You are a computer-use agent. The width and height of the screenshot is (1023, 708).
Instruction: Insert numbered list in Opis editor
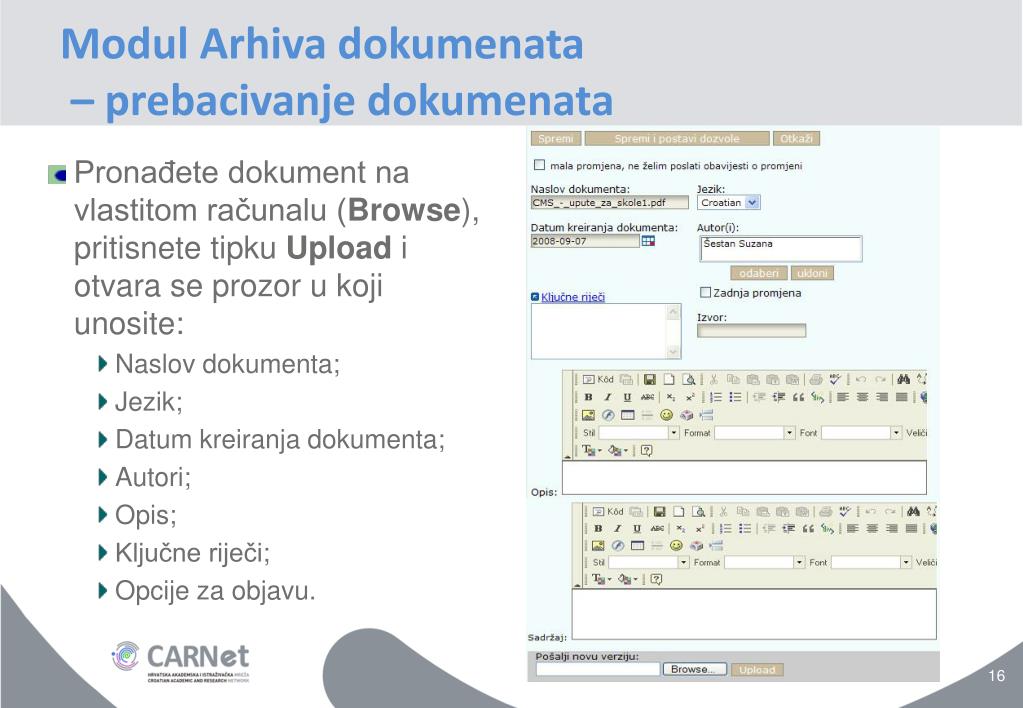coord(716,397)
